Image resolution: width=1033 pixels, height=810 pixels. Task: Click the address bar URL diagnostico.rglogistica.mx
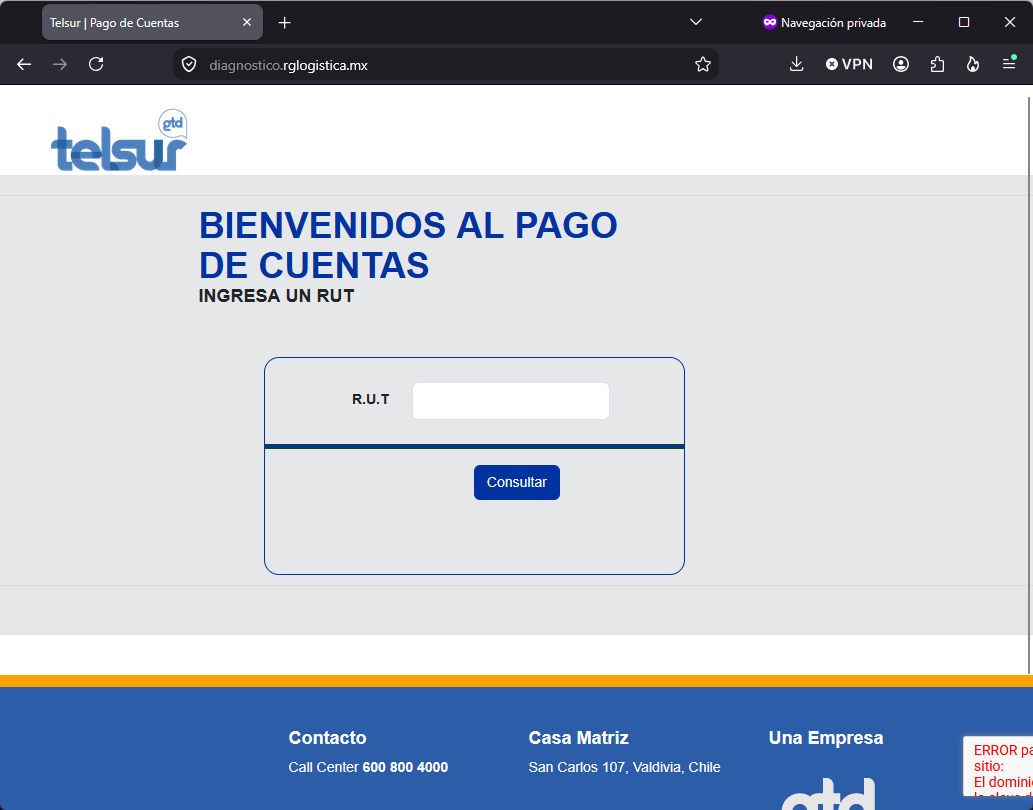point(289,65)
